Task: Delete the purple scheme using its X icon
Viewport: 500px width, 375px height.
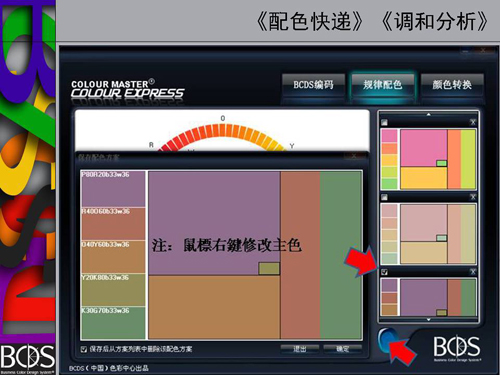Action: pyautogui.click(x=473, y=272)
